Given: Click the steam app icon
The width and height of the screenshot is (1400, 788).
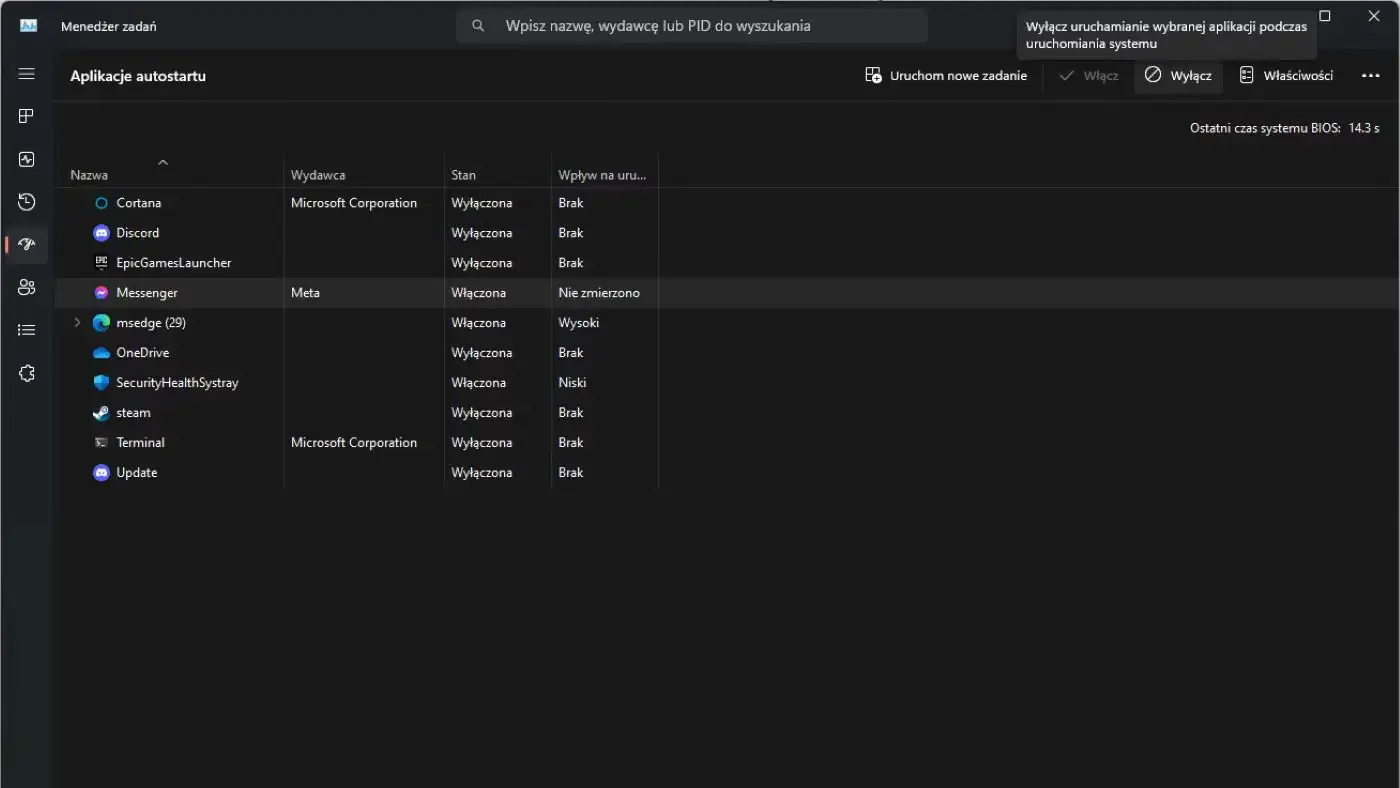Looking at the screenshot, I should click(x=101, y=413).
